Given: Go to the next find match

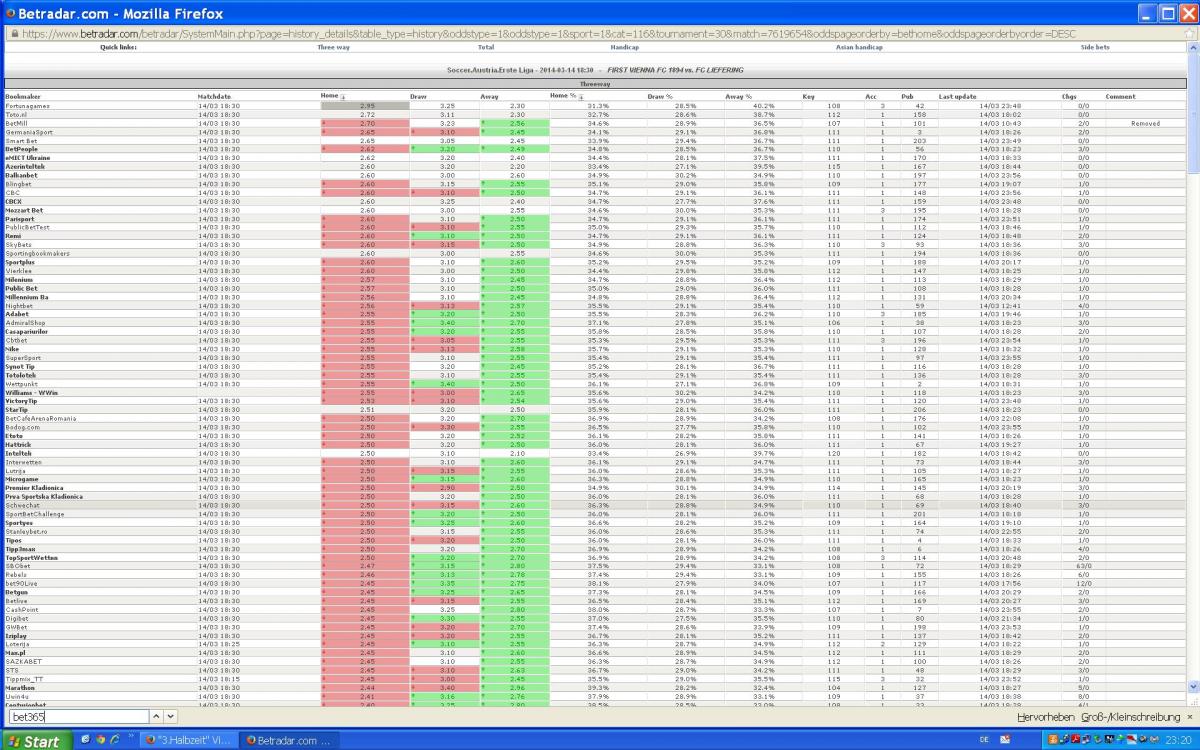Looking at the screenshot, I should 170,717.
